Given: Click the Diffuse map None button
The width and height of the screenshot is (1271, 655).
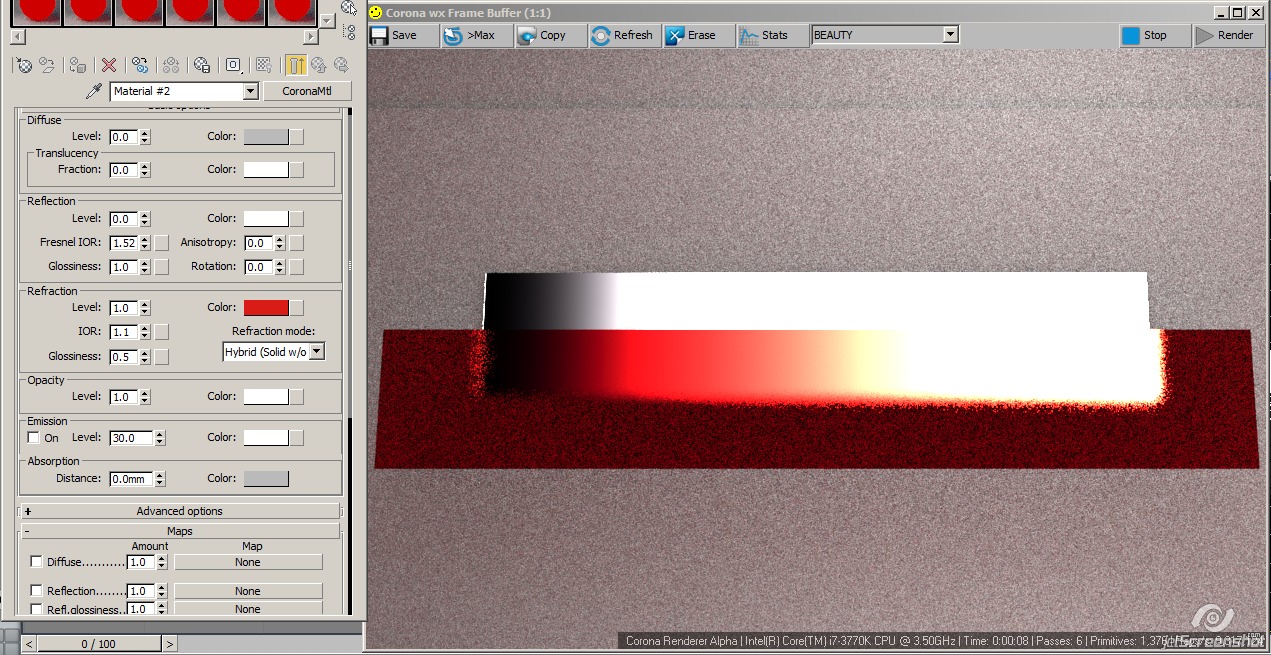Looking at the screenshot, I should coord(248,562).
